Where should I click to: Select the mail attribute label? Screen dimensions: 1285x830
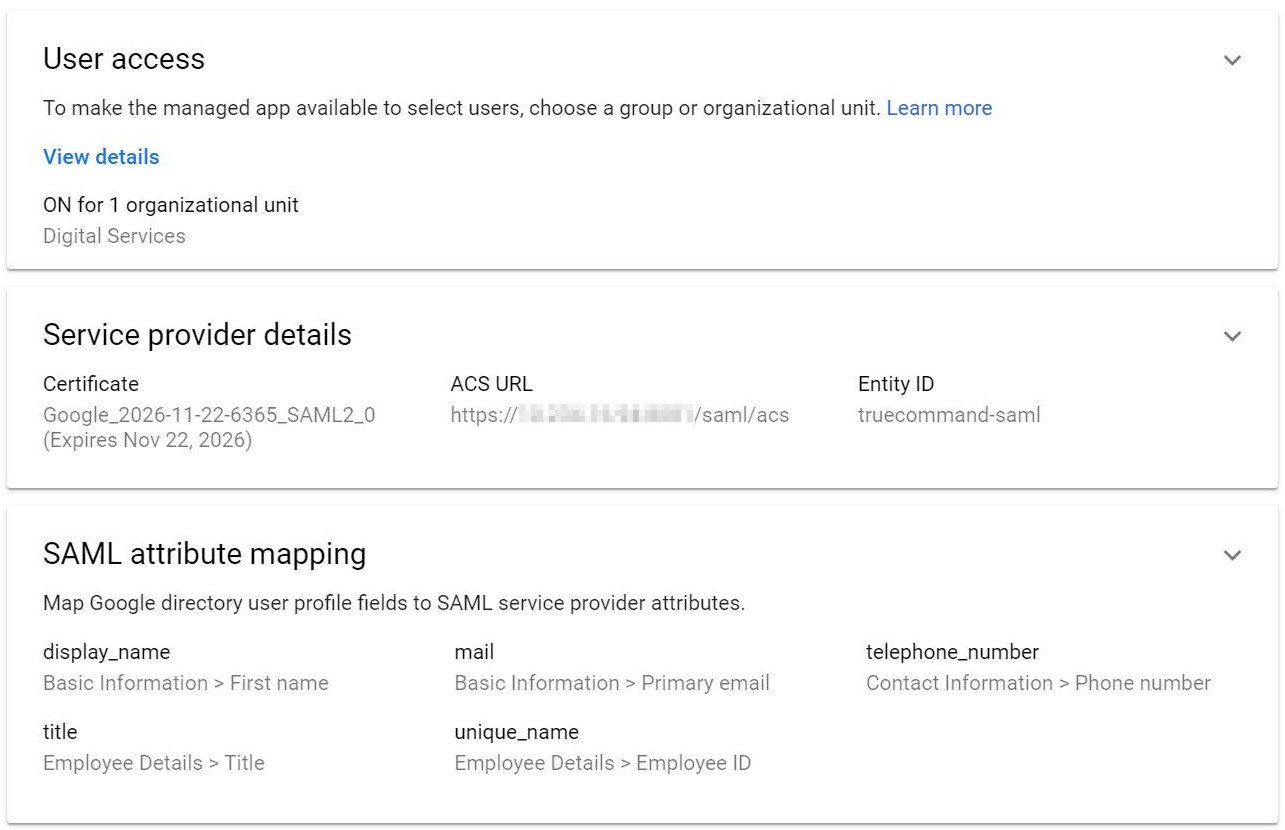(x=474, y=652)
